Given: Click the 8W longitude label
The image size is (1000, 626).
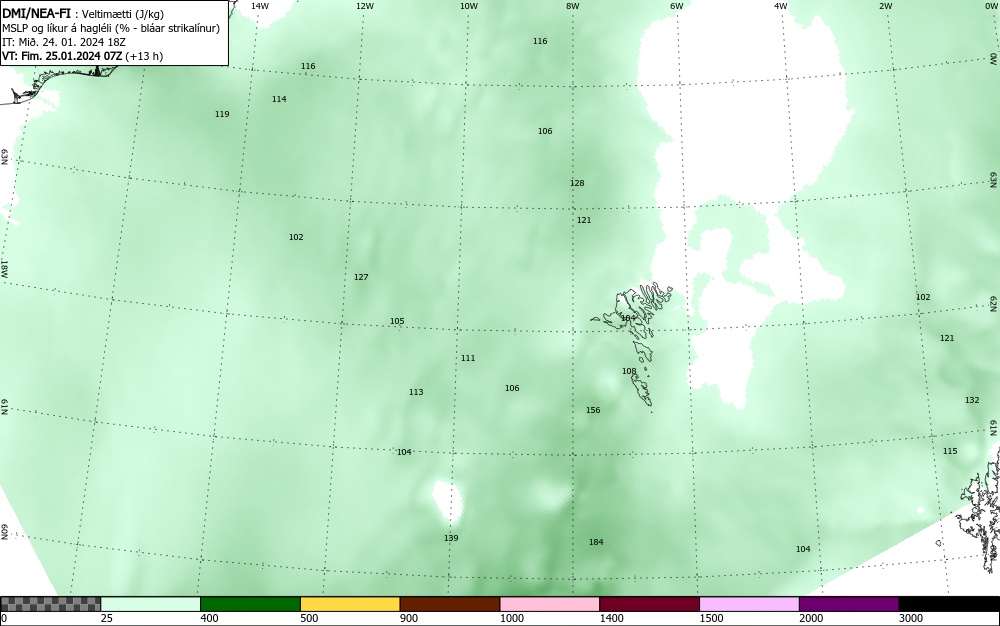Looking at the screenshot, I should pyautogui.click(x=573, y=6).
